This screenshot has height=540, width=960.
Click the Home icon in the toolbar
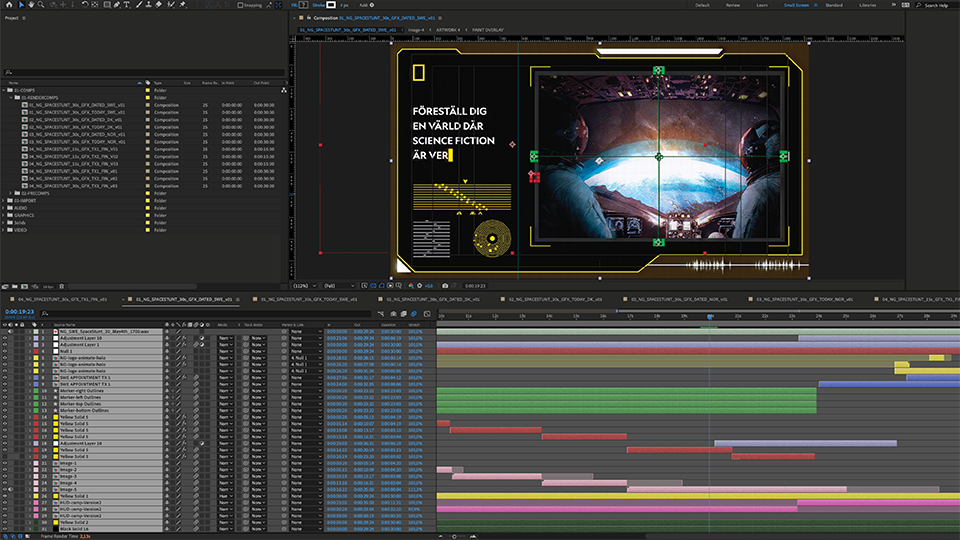pyautogui.click(x=9, y=5)
